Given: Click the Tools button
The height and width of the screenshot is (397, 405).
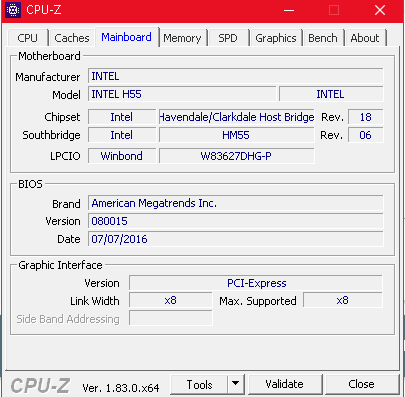Looking at the screenshot, I should (x=199, y=384).
